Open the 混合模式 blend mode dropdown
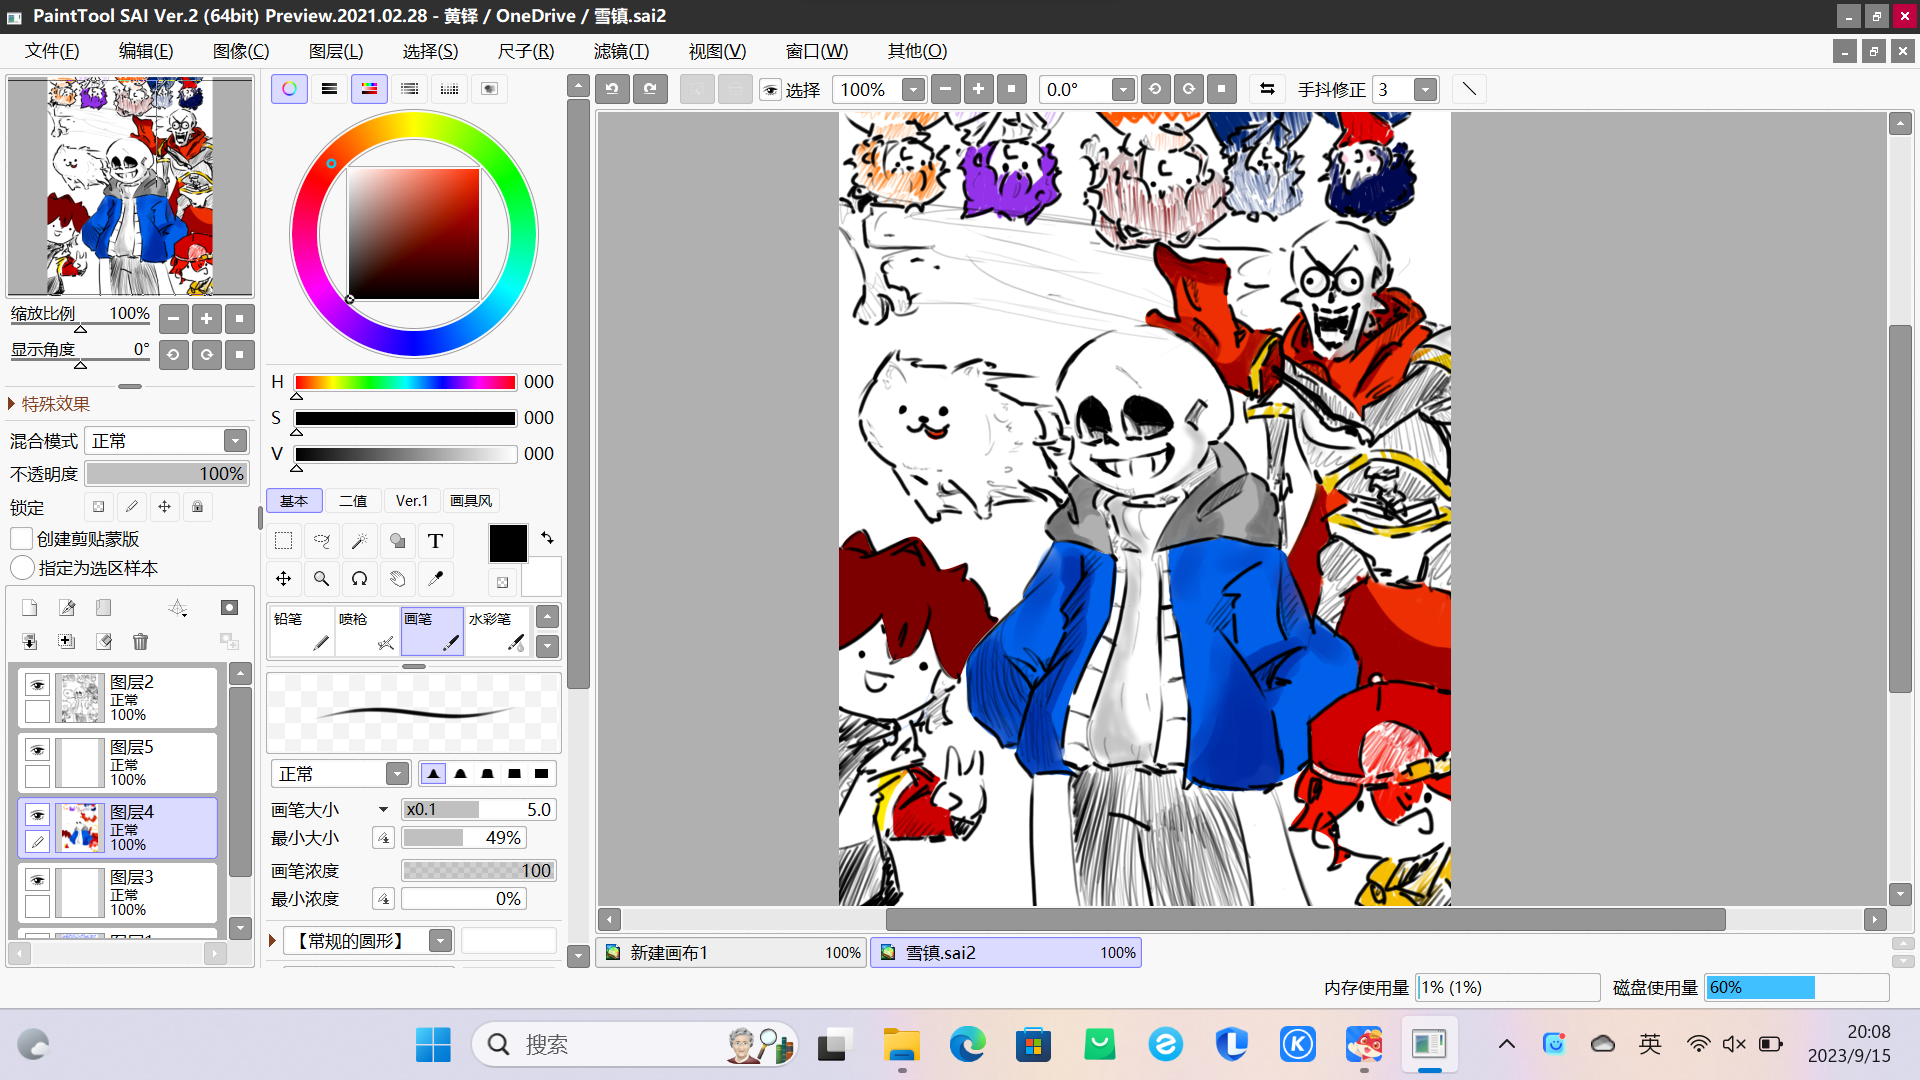This screenshot has width=1920, height=1080. [x=235, y=441]
